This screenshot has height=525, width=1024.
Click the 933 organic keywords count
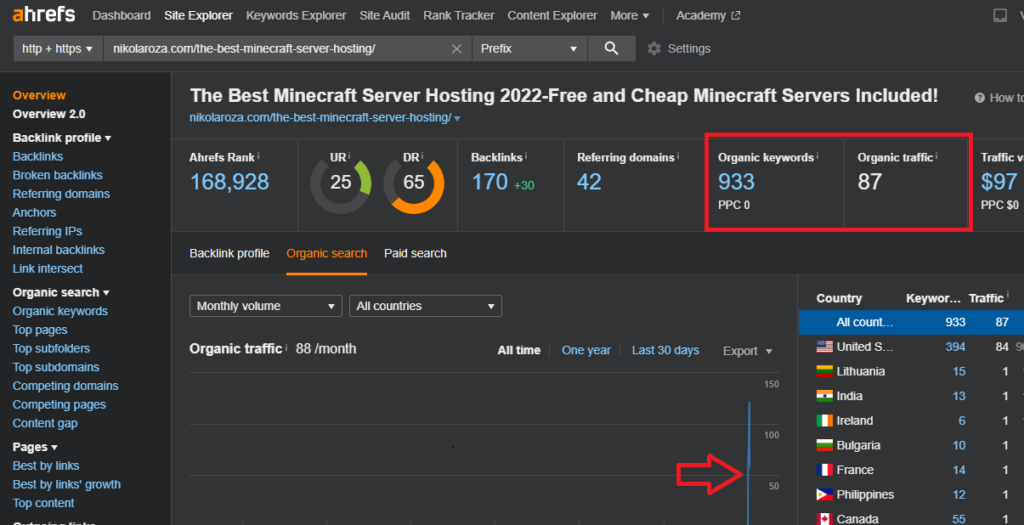(737, 182)
